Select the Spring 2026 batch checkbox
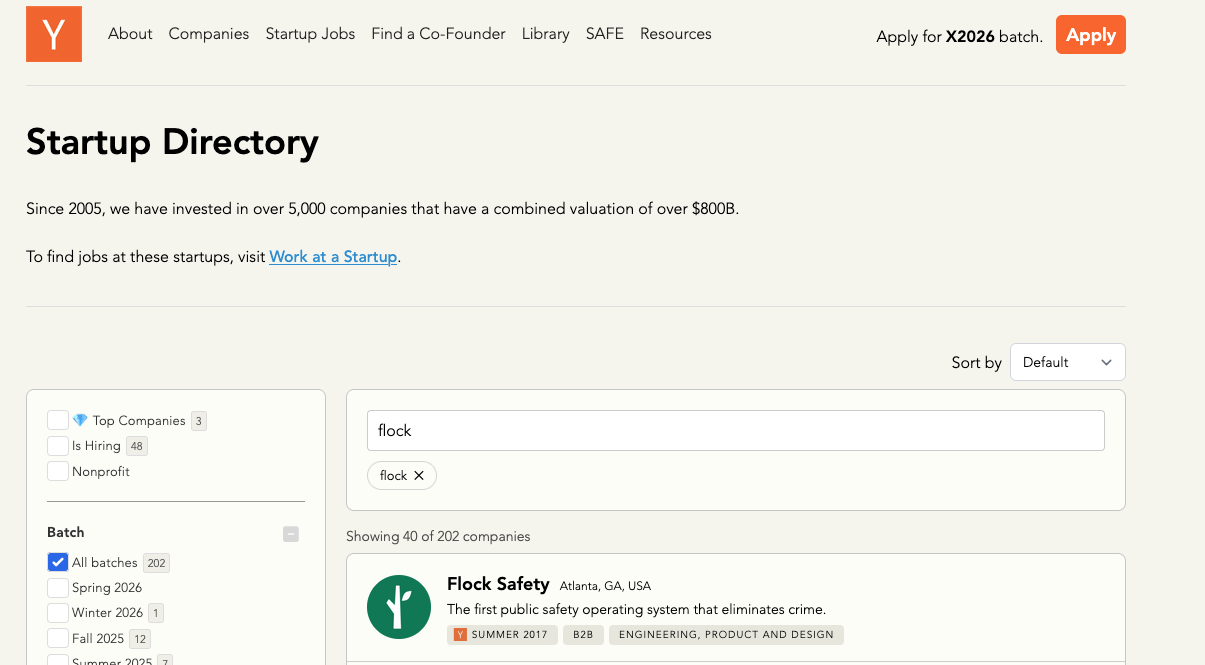This screenshot has width=1205, height=665. tap(58, 588)
